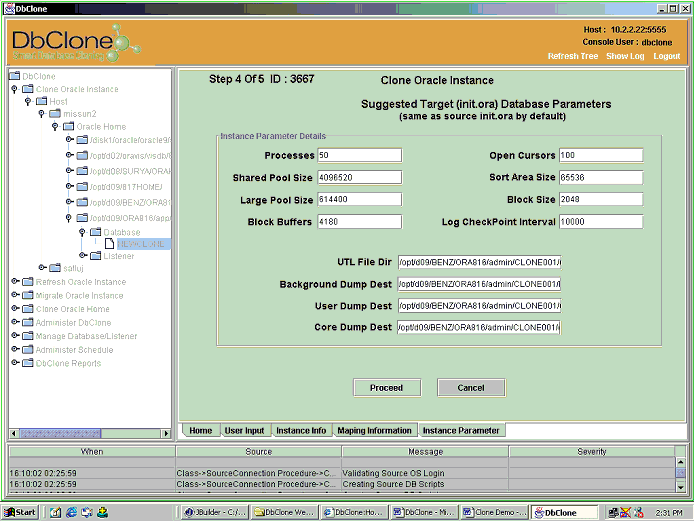Click folder icon beside Manage Database/Listener
The image size is (694, 521).
28,336
